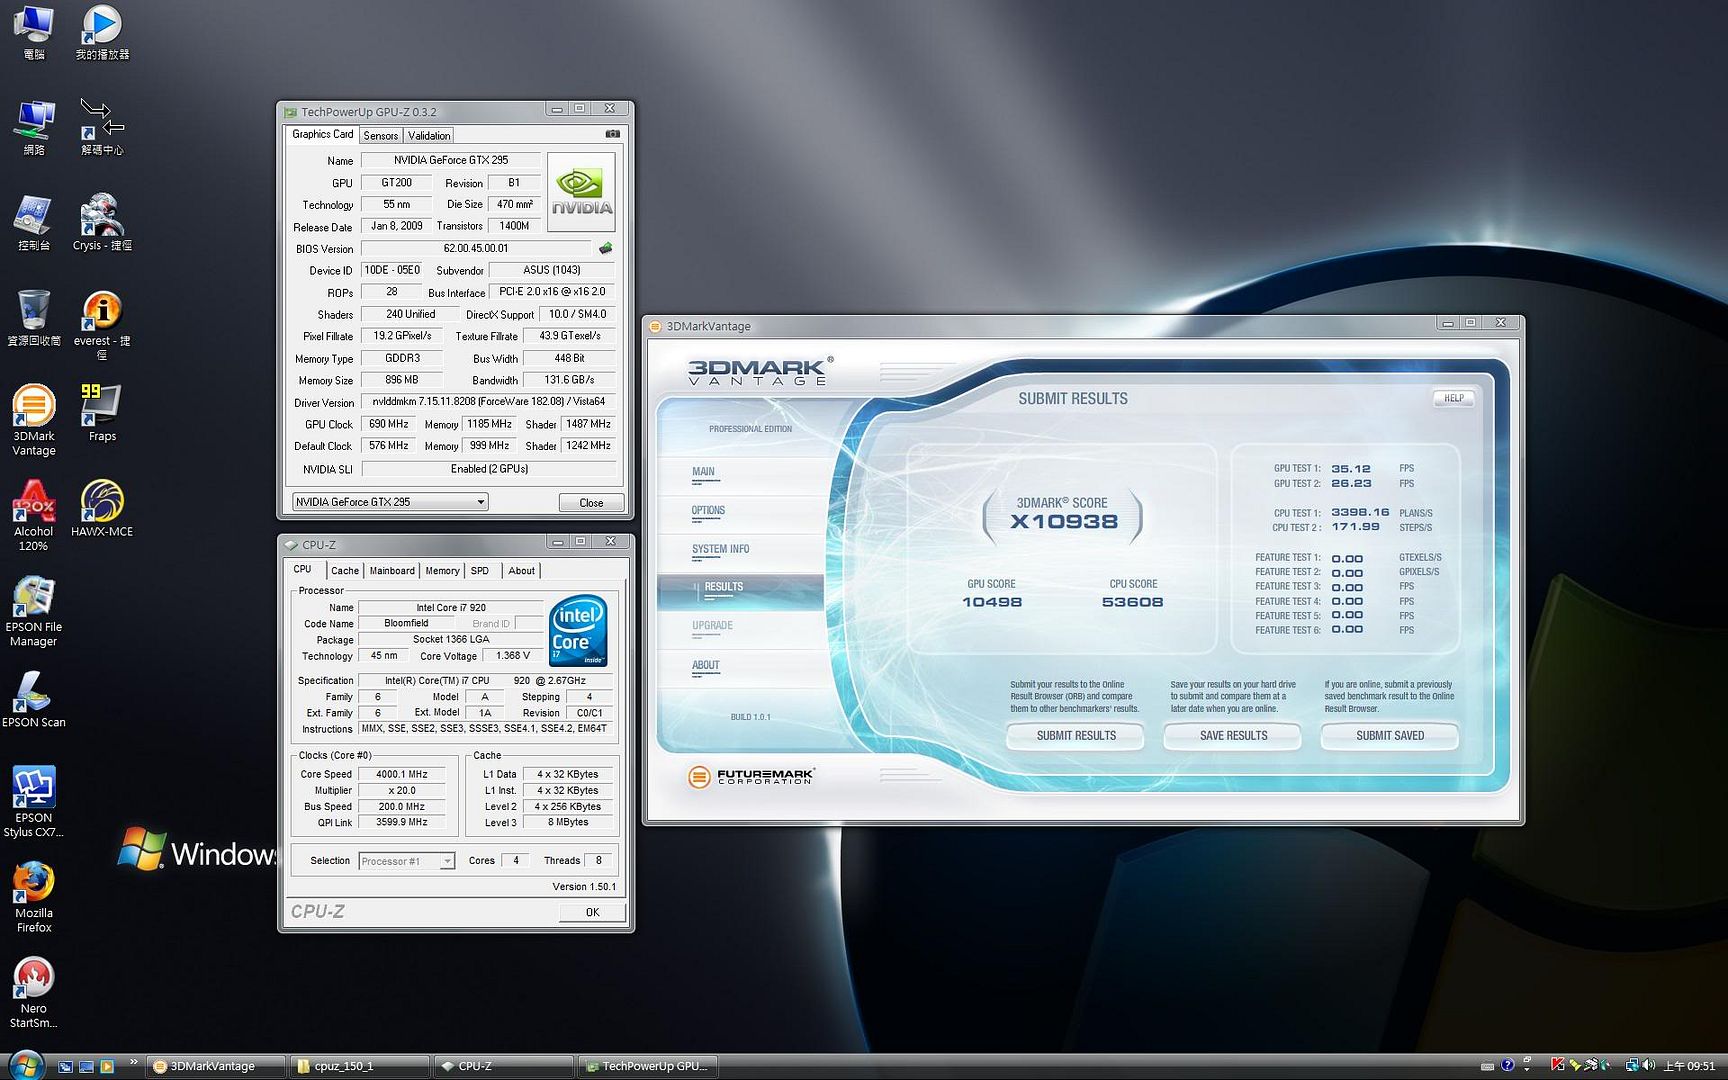
Task: Switch to the Sensors tab in GPU-Z
Action: coord(380,136)
